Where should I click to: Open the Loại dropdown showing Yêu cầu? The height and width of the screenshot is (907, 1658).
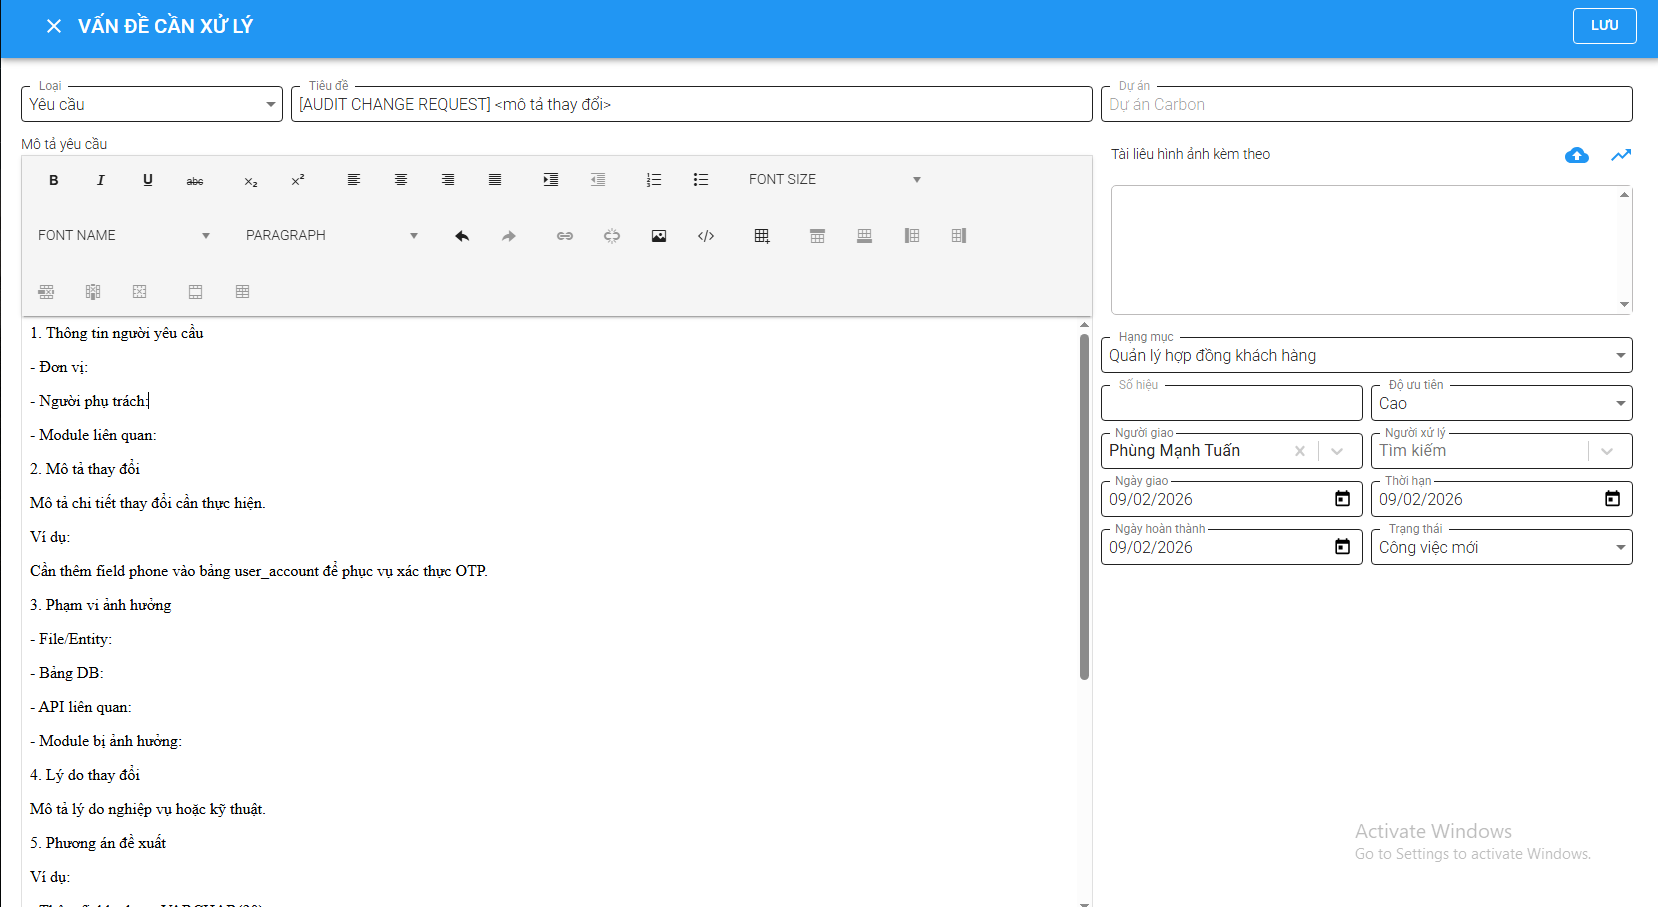coord(151,104)
